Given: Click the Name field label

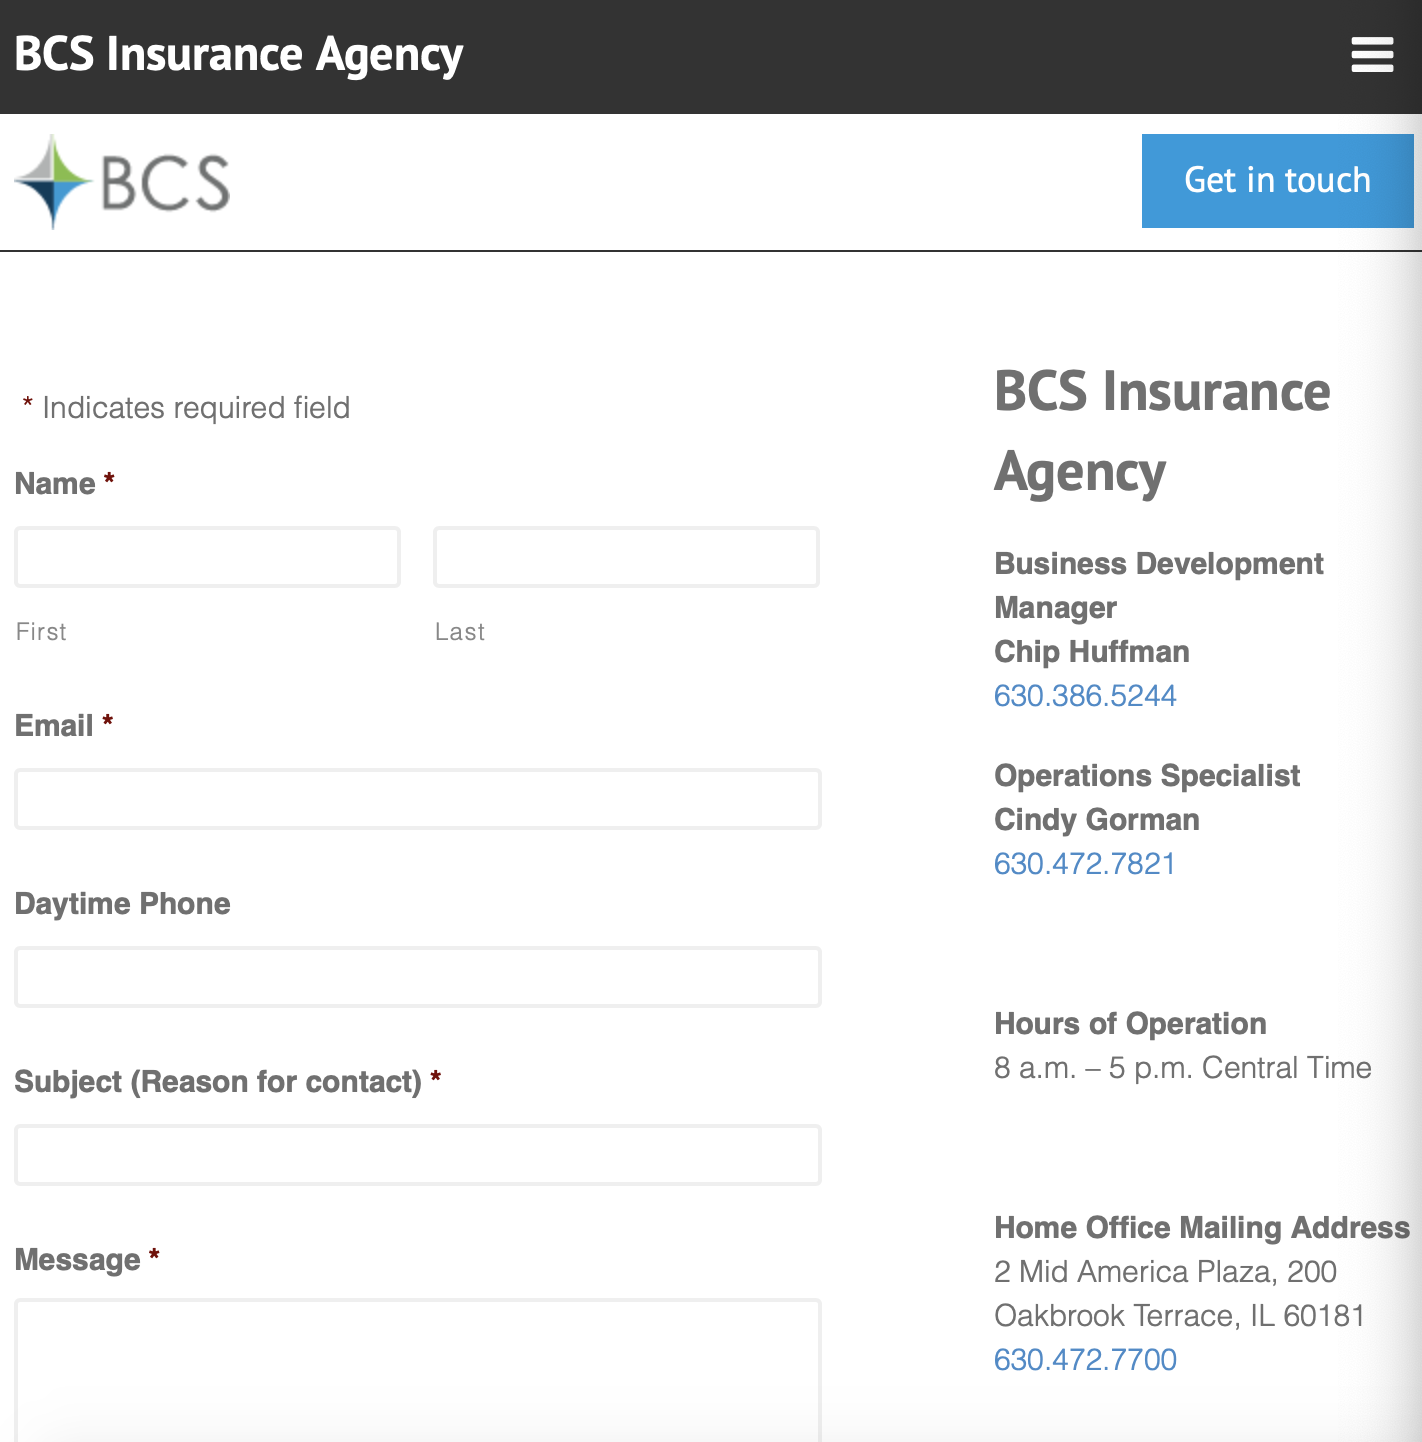Looking at the screenshot, I should [65, 484].
